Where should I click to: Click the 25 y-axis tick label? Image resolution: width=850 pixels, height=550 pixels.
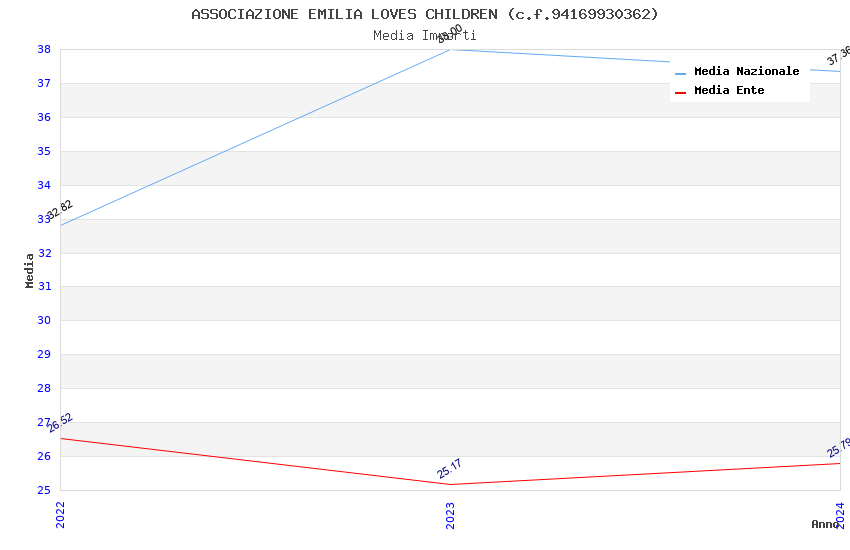(44, 490)
